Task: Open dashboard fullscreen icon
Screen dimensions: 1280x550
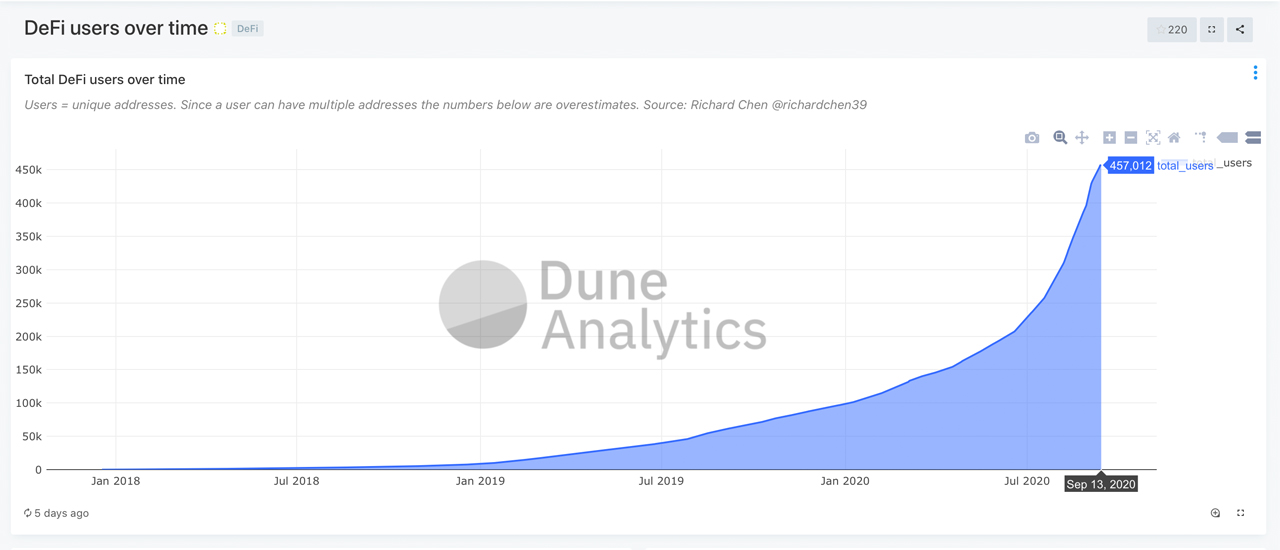Action: pyautogui.click(x=1212, y=30)
